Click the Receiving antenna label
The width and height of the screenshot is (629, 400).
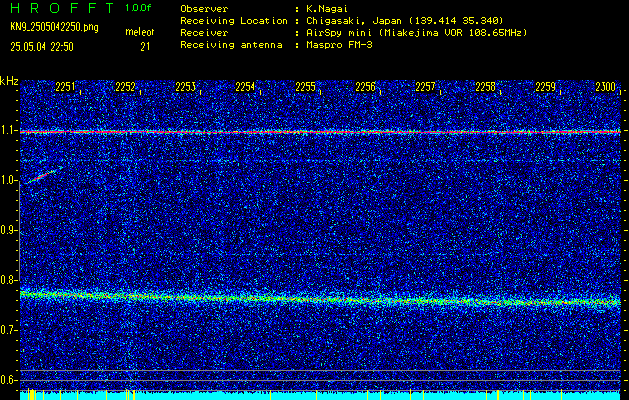tap(231, 45)
